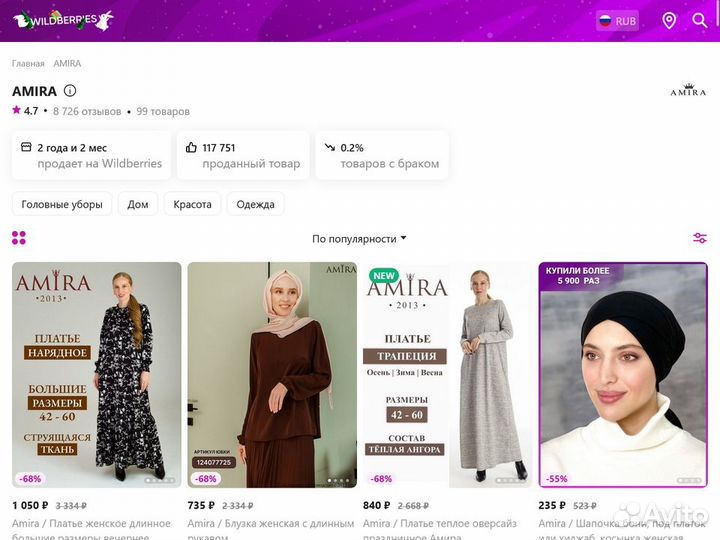
Task: Open the Платье трапеция product photo
Action: coord(447,375)
